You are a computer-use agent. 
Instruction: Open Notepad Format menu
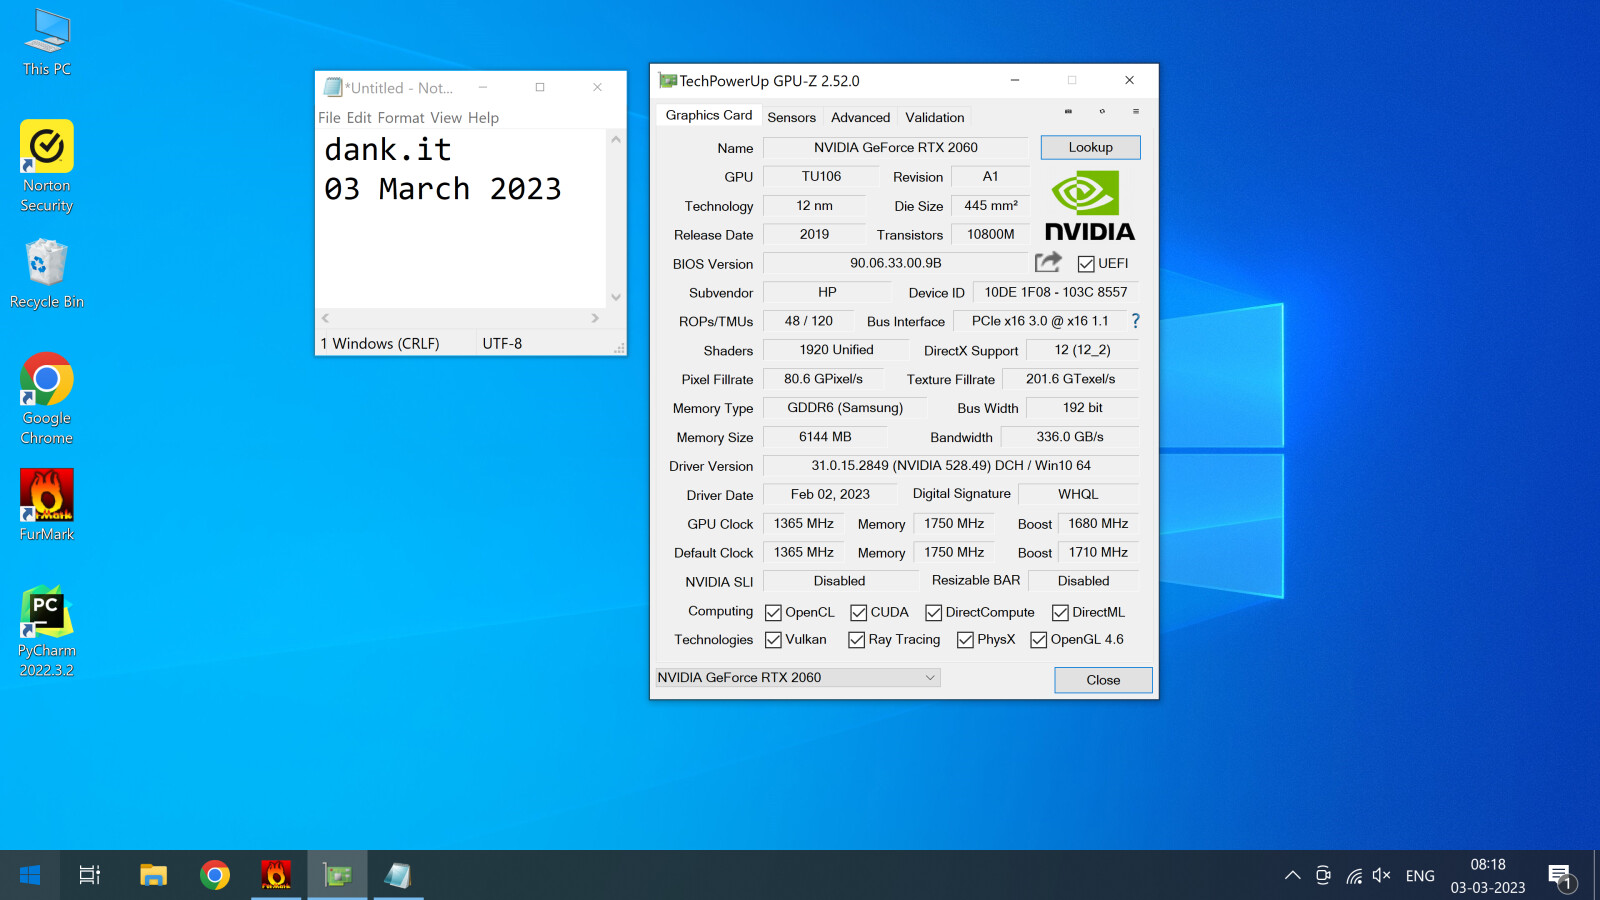(401, 118)
